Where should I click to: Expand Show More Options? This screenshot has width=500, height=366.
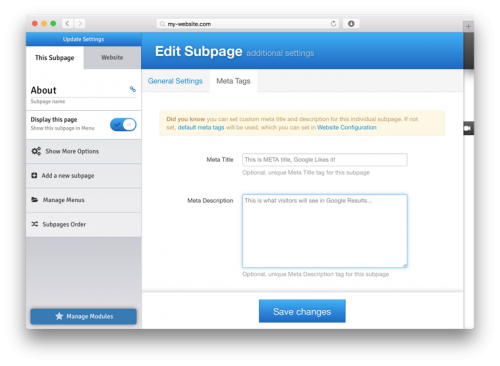[84, 151]
